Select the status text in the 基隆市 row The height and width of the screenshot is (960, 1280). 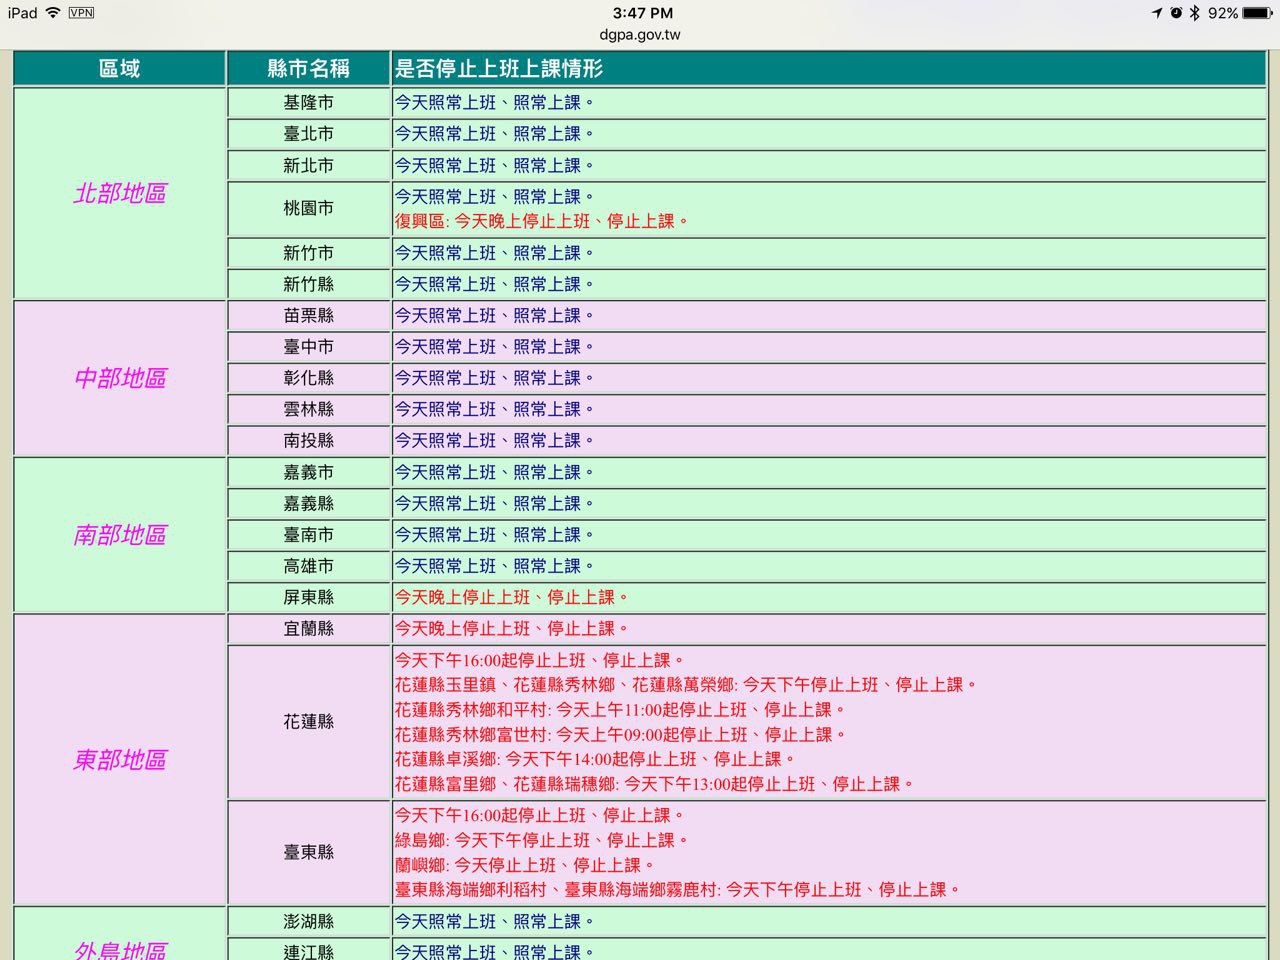click(x=495, y=103)
